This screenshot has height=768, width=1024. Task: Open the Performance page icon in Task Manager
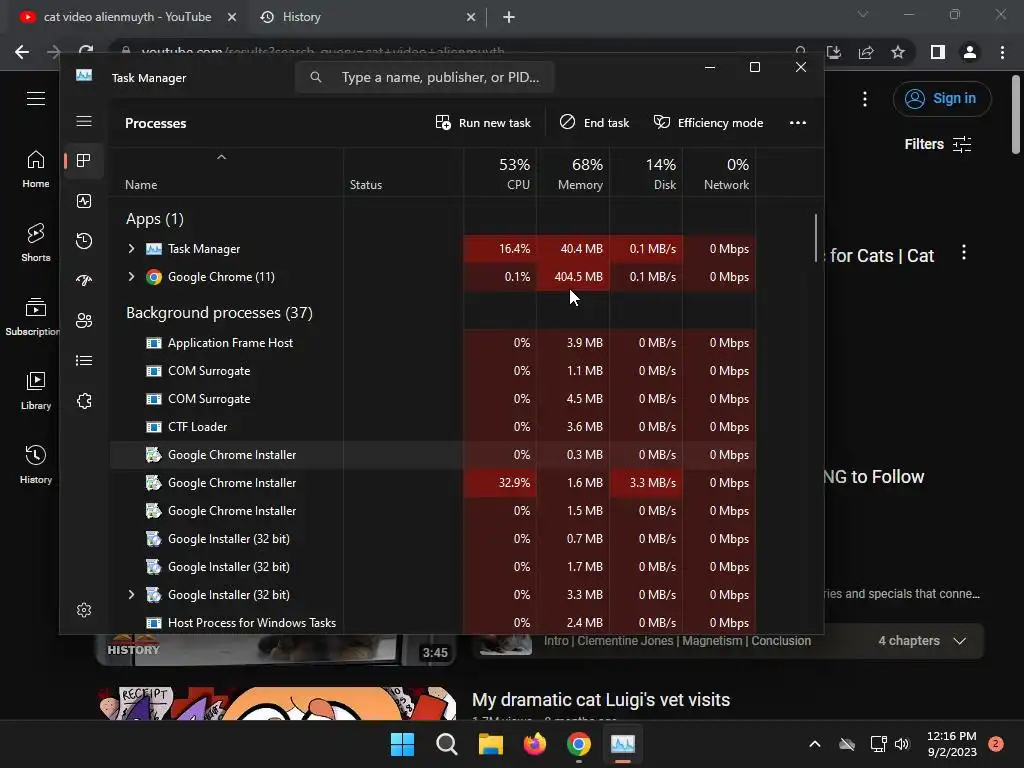click(84, 201)
